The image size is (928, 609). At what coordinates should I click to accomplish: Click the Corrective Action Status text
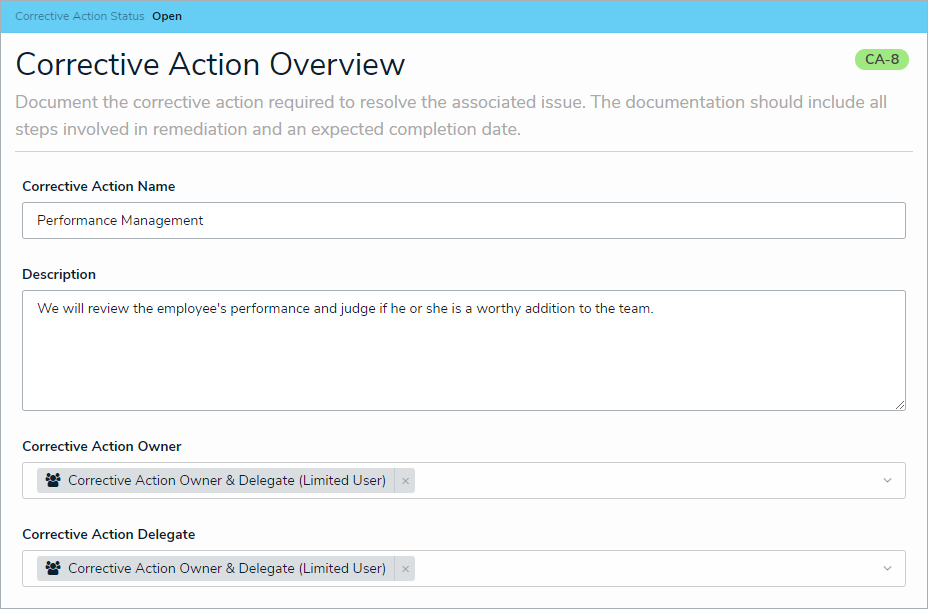[x=80, y=17]
